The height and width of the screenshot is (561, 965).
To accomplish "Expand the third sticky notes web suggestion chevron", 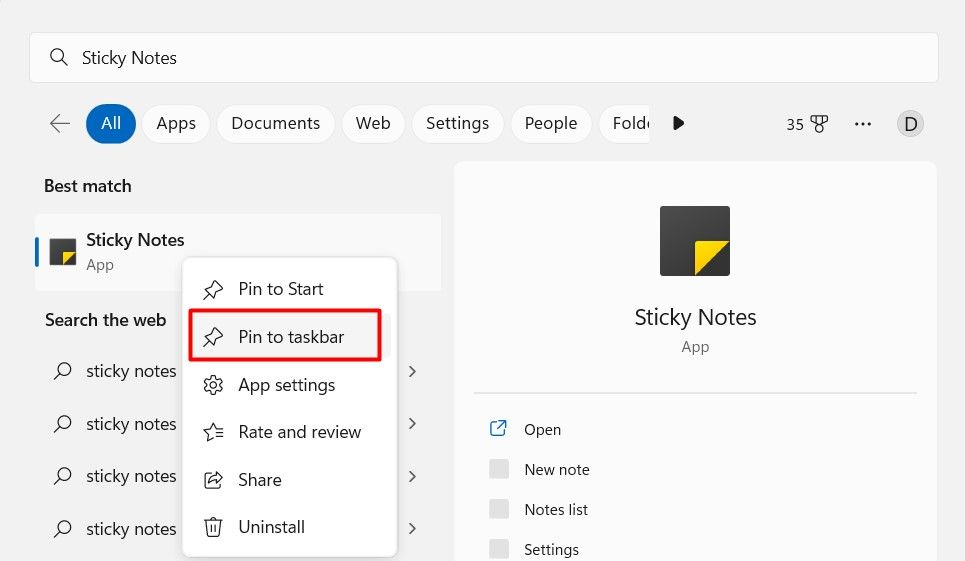I will (412, 476).
